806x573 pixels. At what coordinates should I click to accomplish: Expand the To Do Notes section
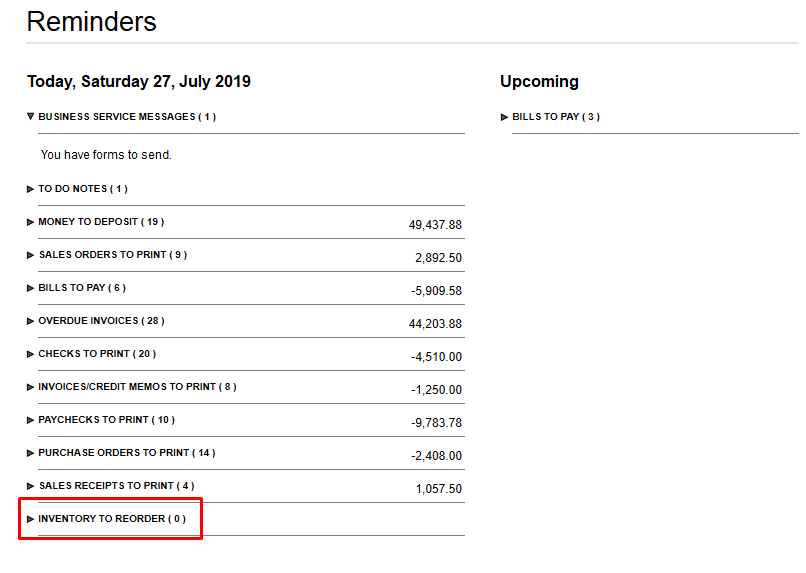pyautogui.click(x=31, y=189)
